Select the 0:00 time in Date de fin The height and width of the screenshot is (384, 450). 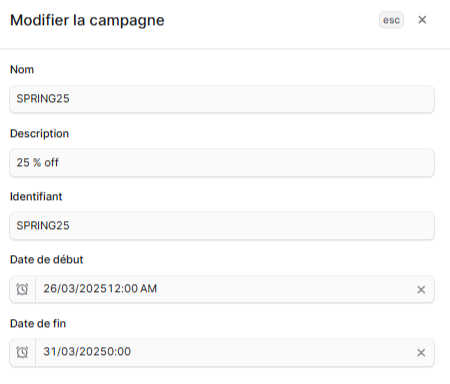pos(119,352)
